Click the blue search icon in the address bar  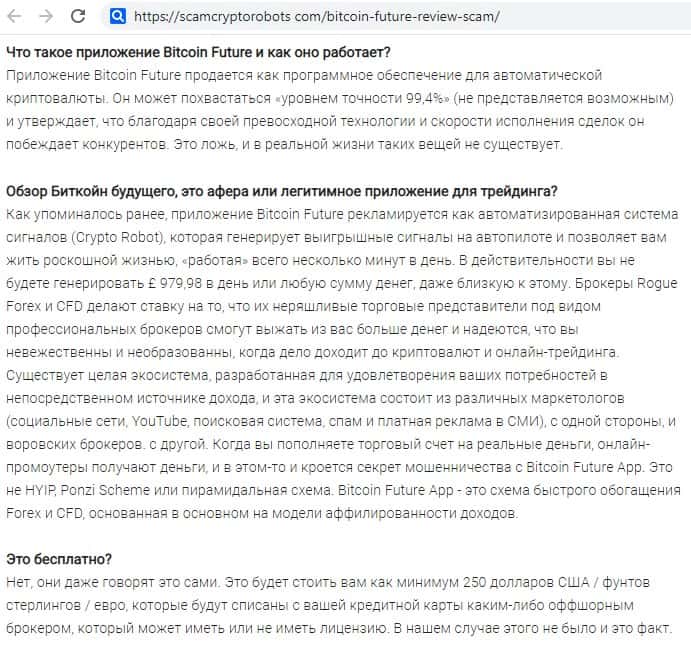117,16
